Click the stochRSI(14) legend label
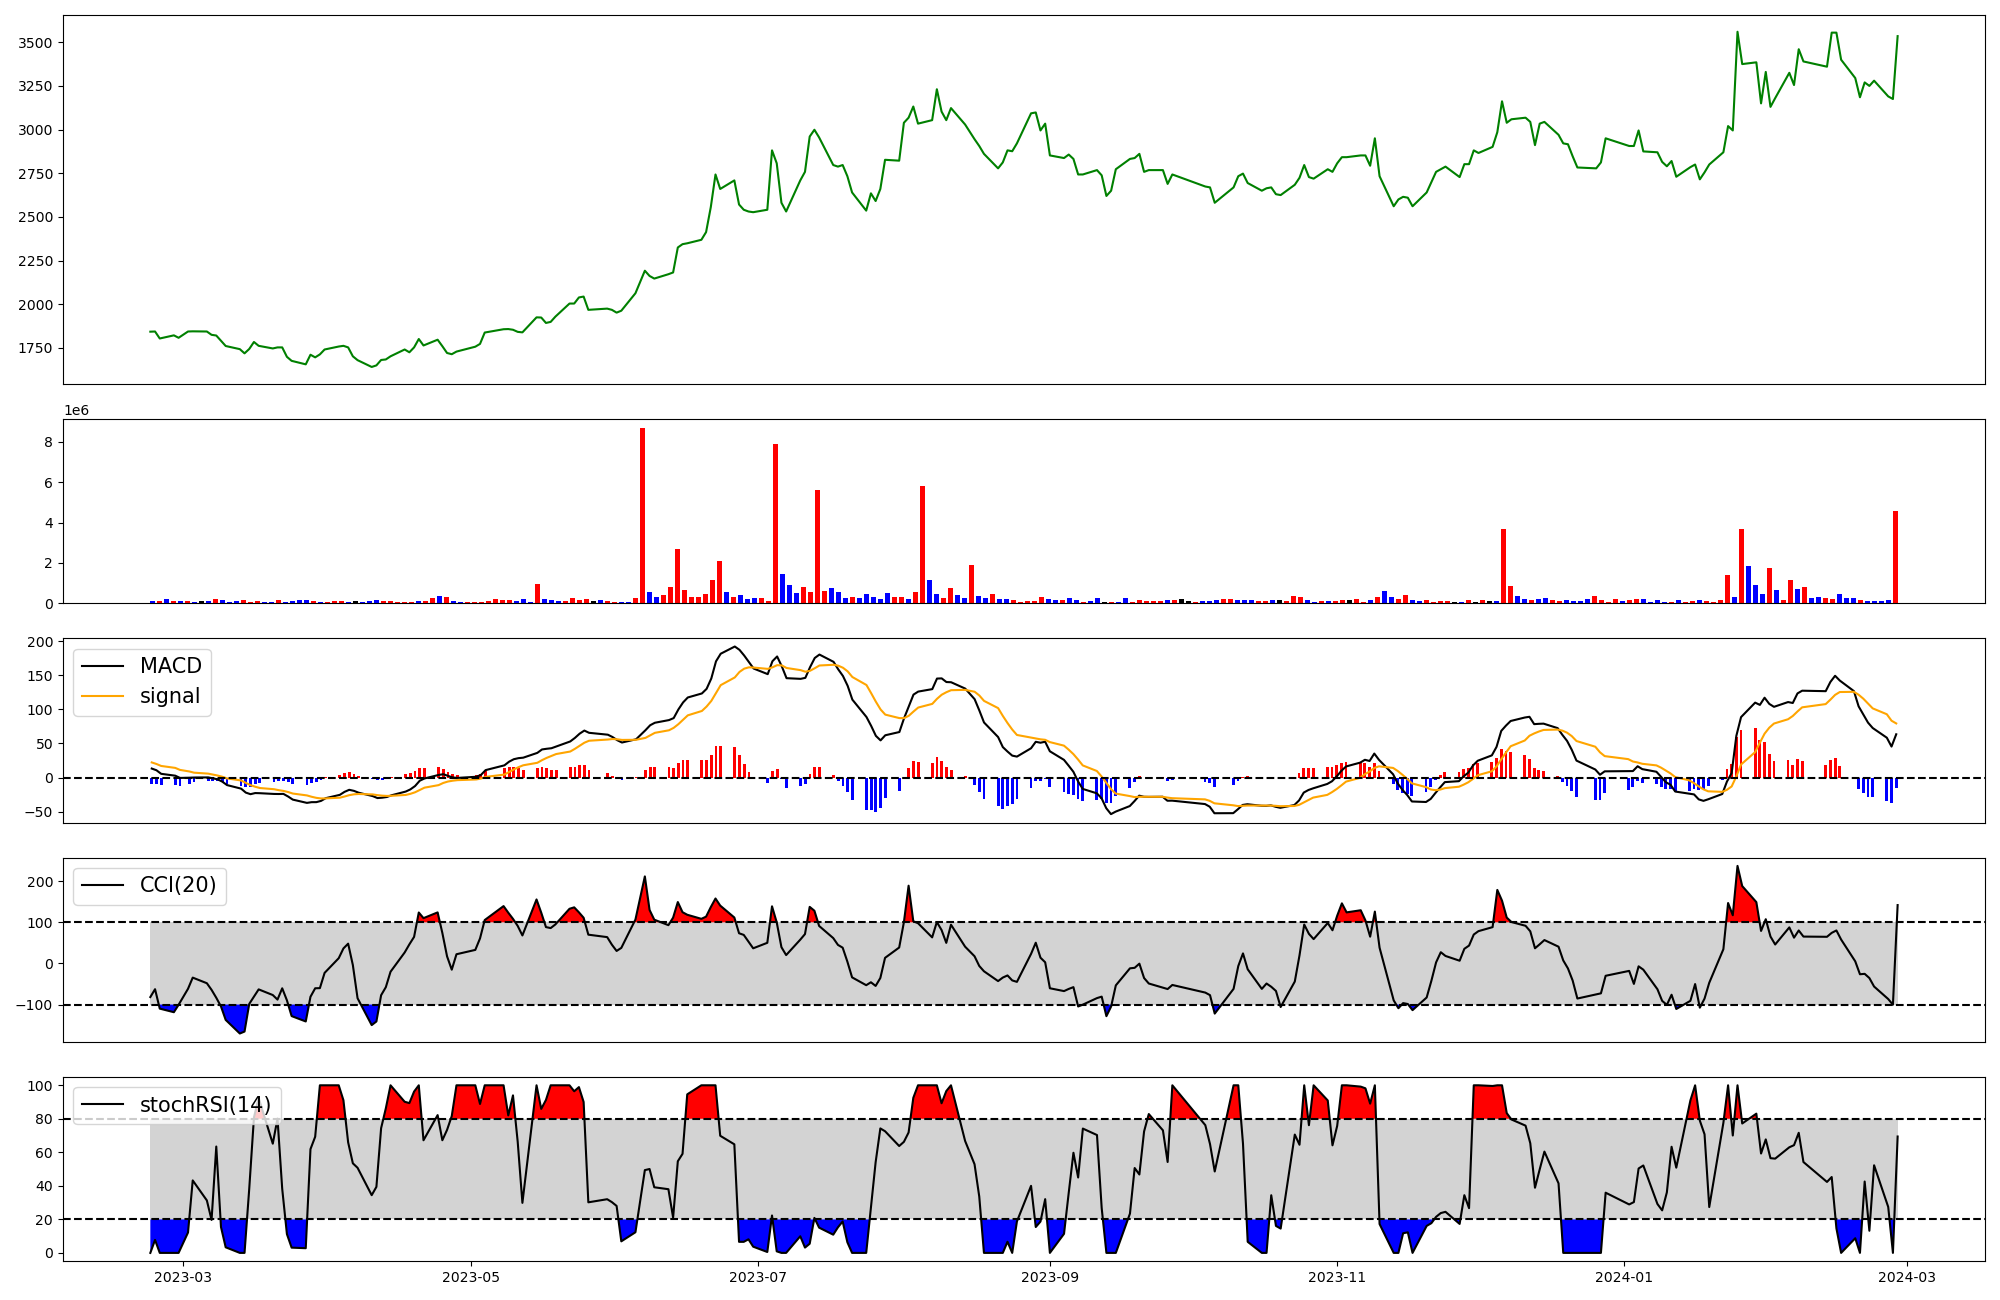2000x1300 pixels. click(205, 1105)
